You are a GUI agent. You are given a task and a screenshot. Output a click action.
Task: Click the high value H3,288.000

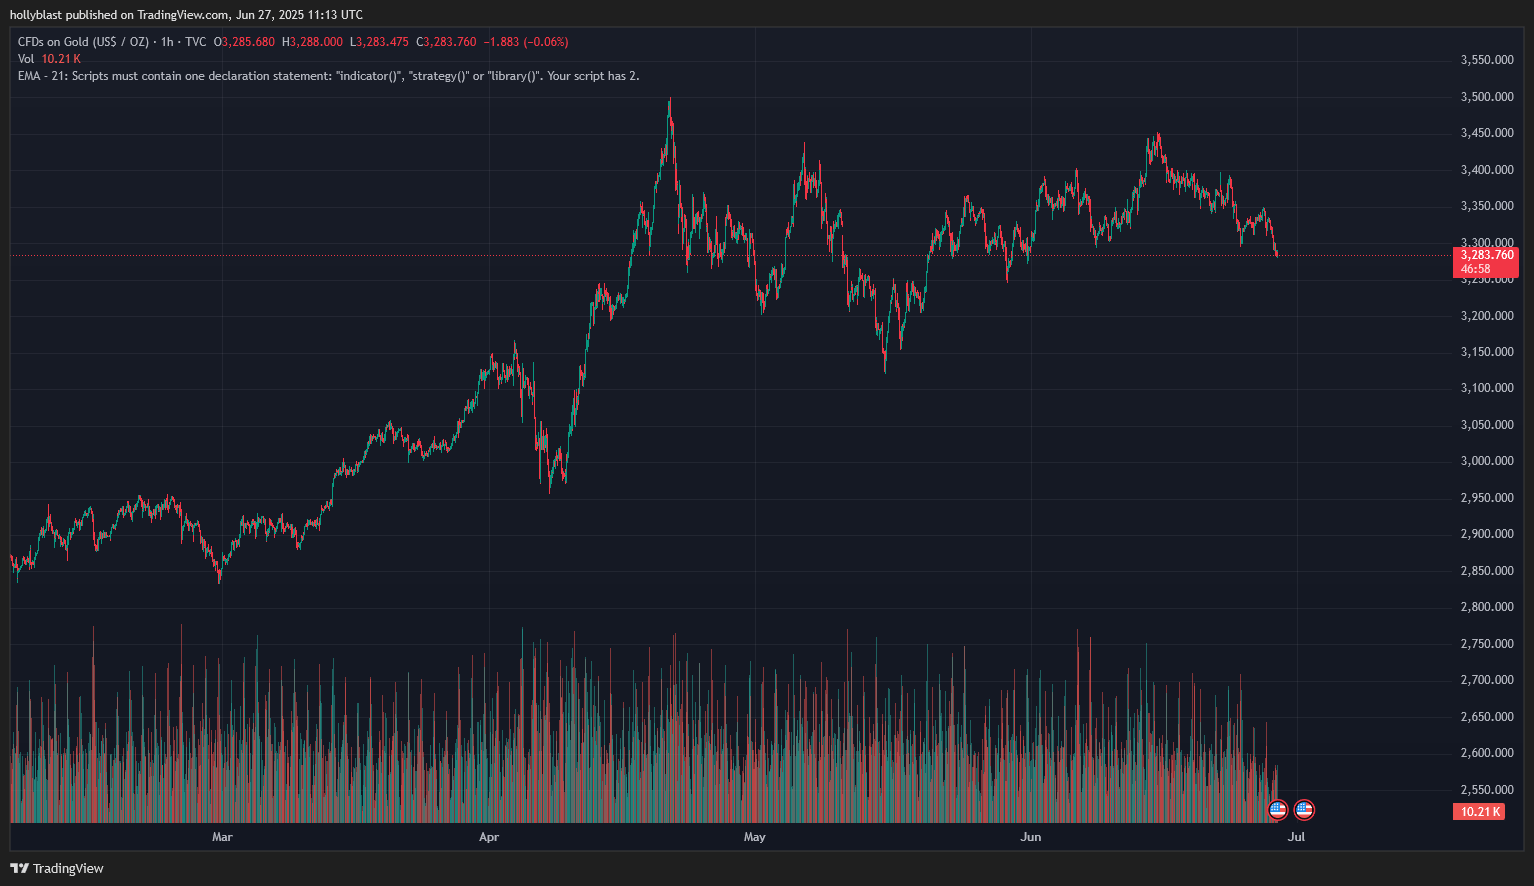click(312, 42)
